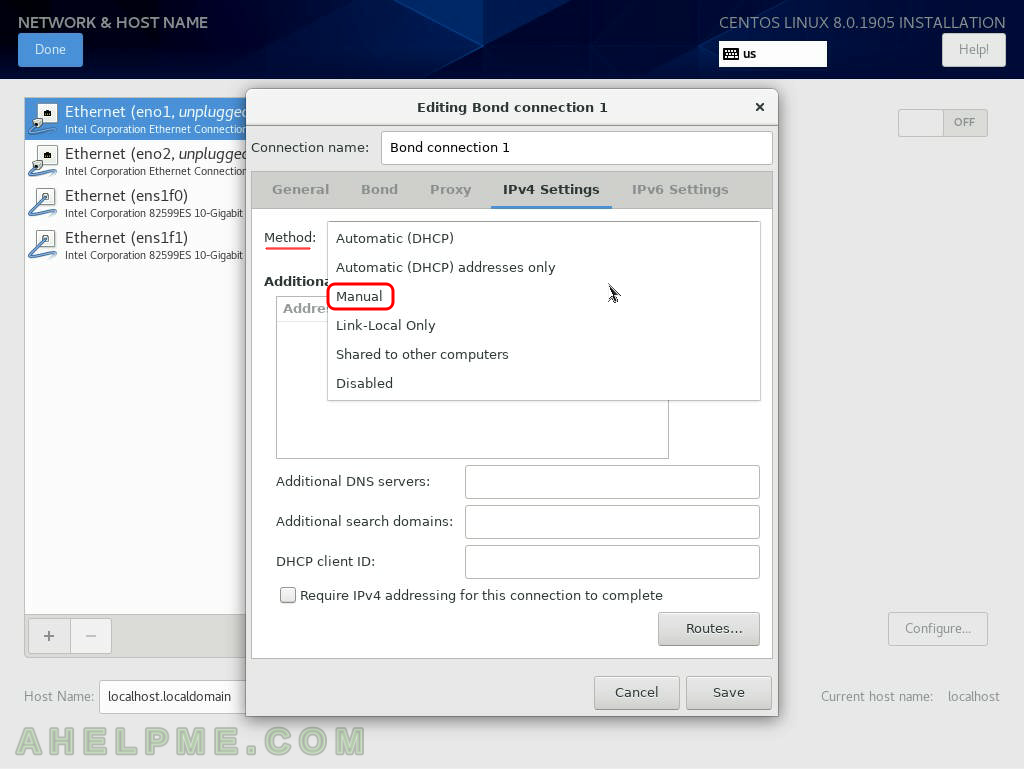Choose Automatic (DHCP) addresses only
Image resolution: width=1024 pixels, height=769 pixels.
(x=543, y=267)
